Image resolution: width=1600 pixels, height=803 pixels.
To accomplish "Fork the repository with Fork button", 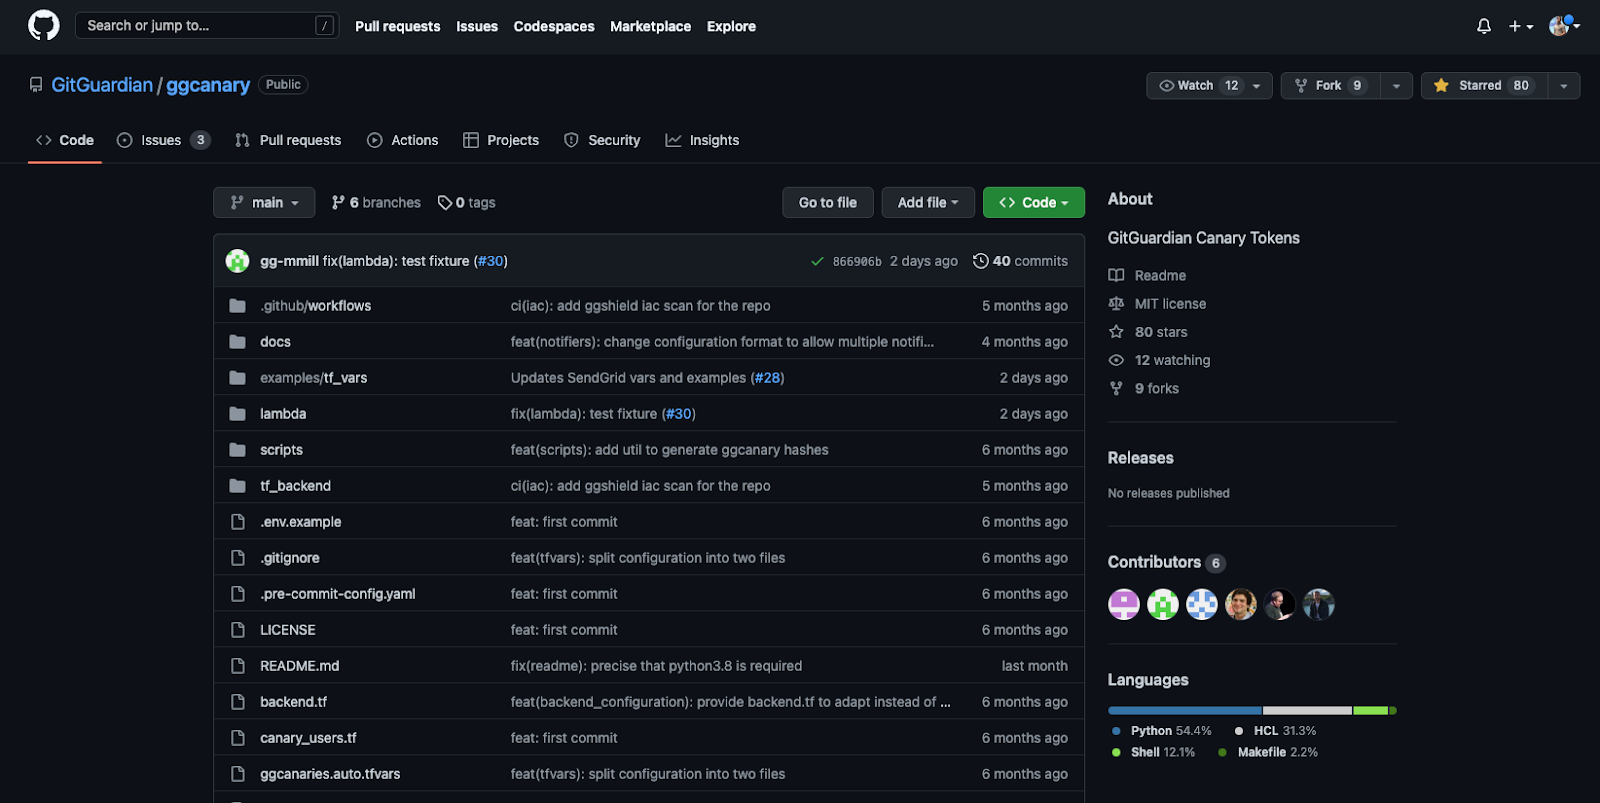I will click(x=1329, y=86).
